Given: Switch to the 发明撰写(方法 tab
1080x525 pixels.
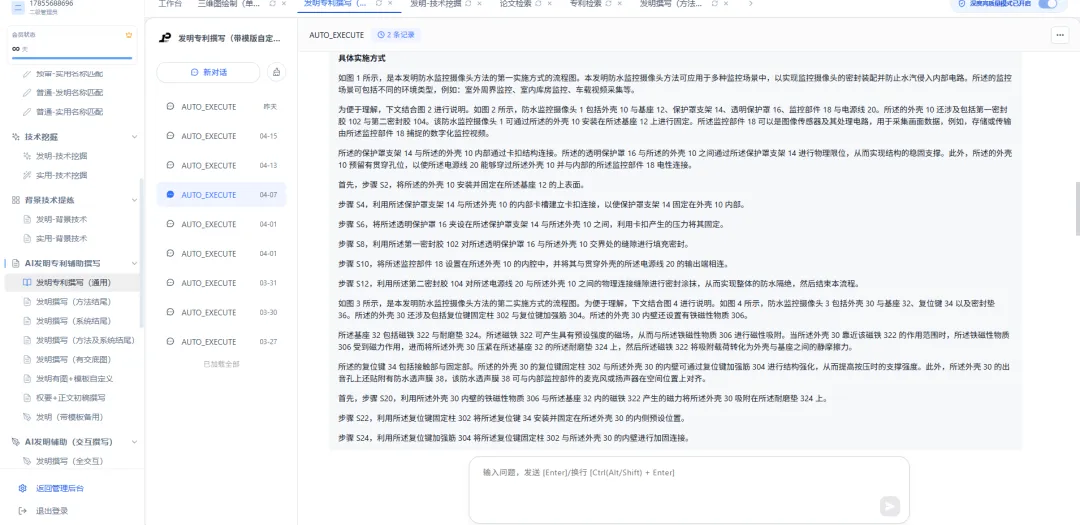Looking at the screenshot, I should pyautogui.click(x=673, y=3).
